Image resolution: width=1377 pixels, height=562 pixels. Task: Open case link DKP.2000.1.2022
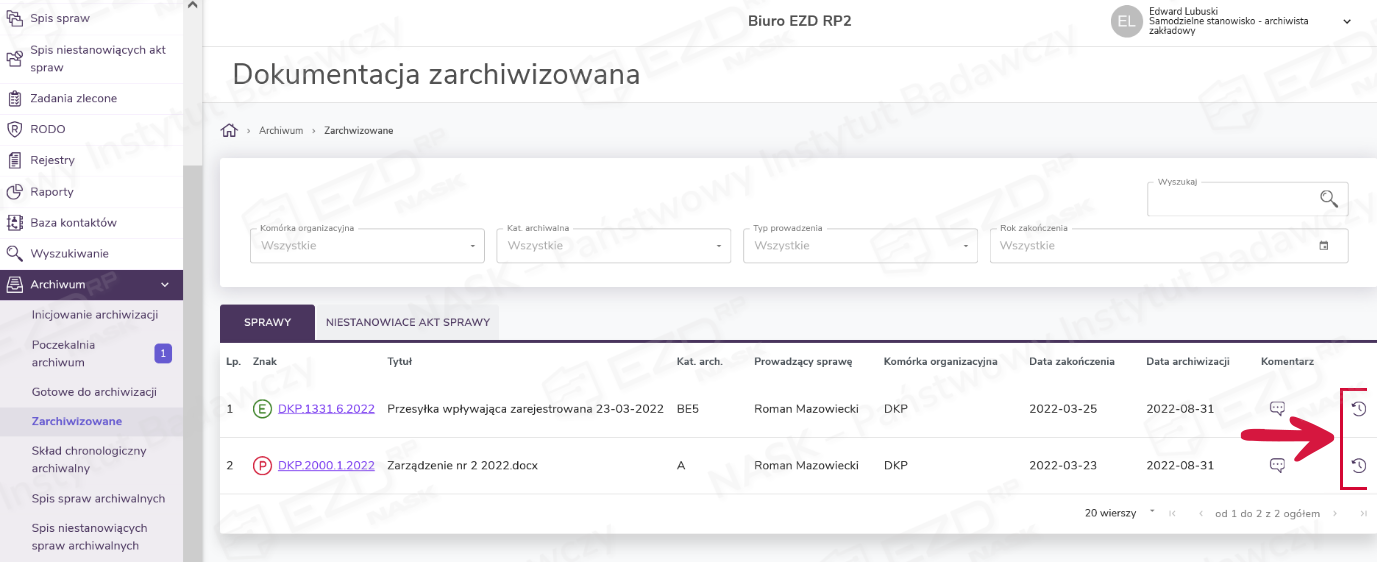[x=326, y=465]
